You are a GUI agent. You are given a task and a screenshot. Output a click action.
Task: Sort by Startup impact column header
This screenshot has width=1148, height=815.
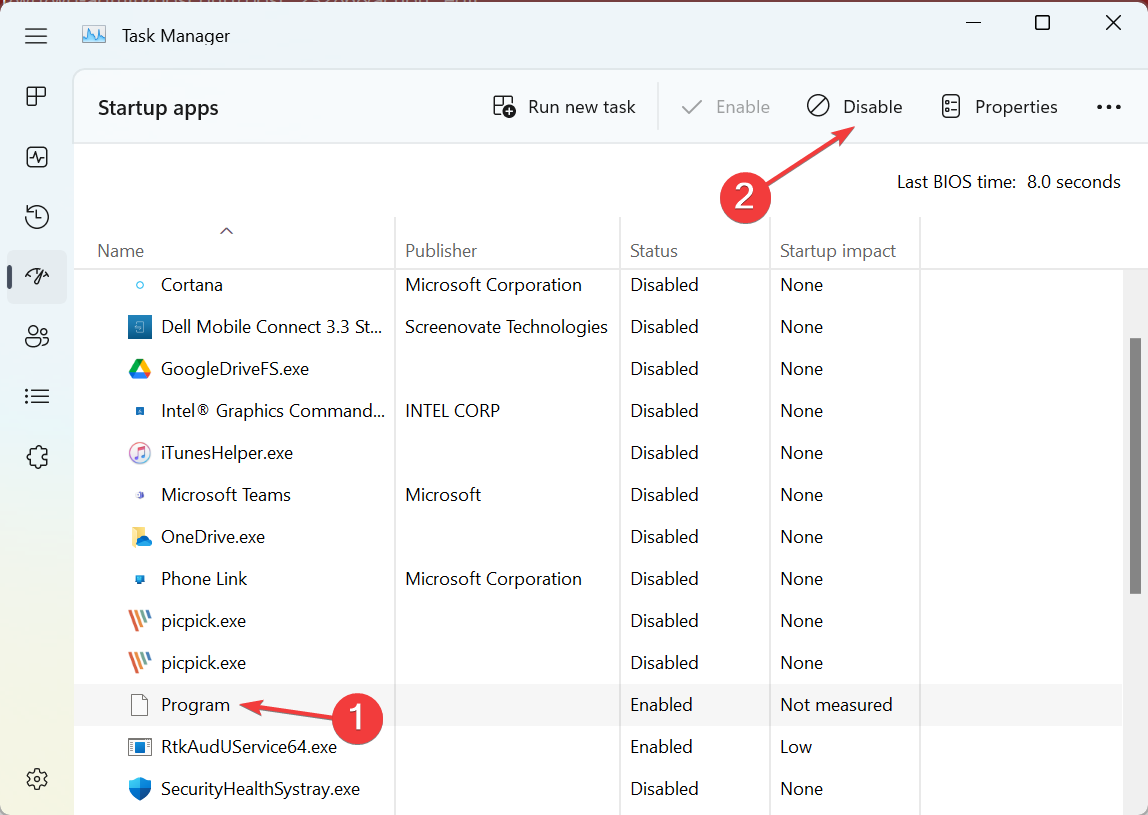click(838, 251)
